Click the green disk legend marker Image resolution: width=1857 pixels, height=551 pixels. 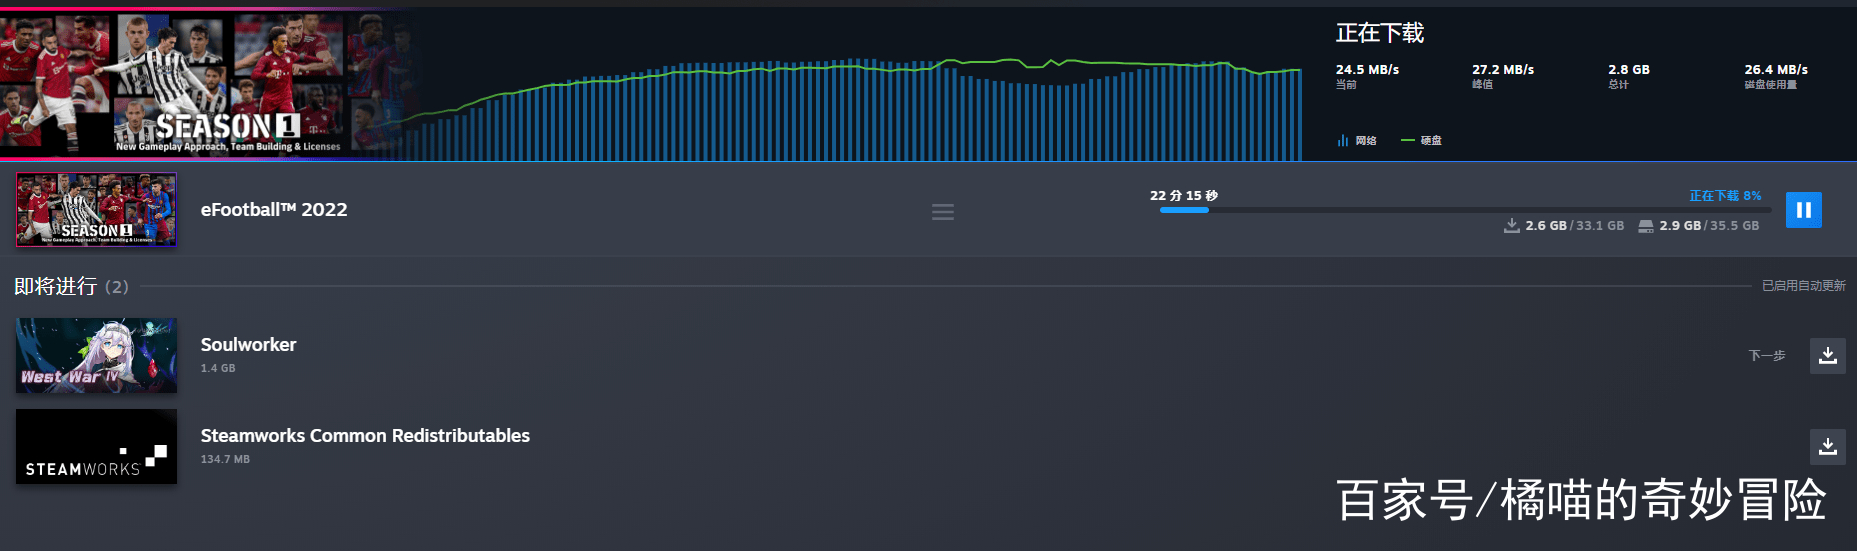[x=1408, y=140]
